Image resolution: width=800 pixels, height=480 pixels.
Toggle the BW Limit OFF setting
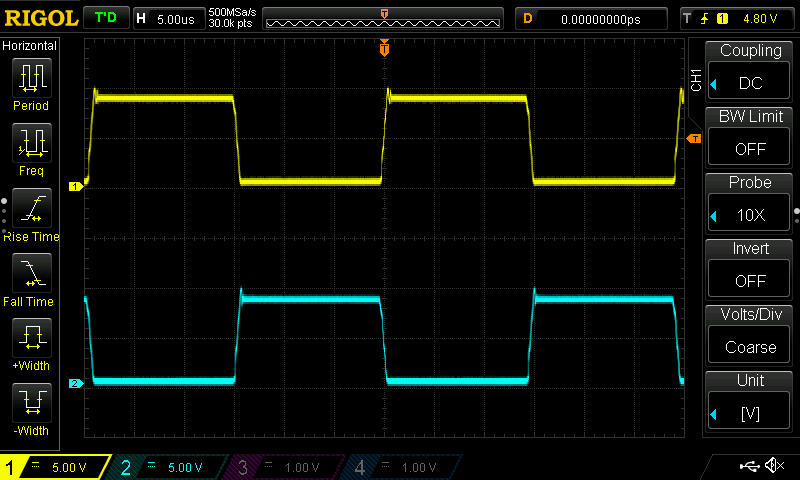[x=750, y=137]
